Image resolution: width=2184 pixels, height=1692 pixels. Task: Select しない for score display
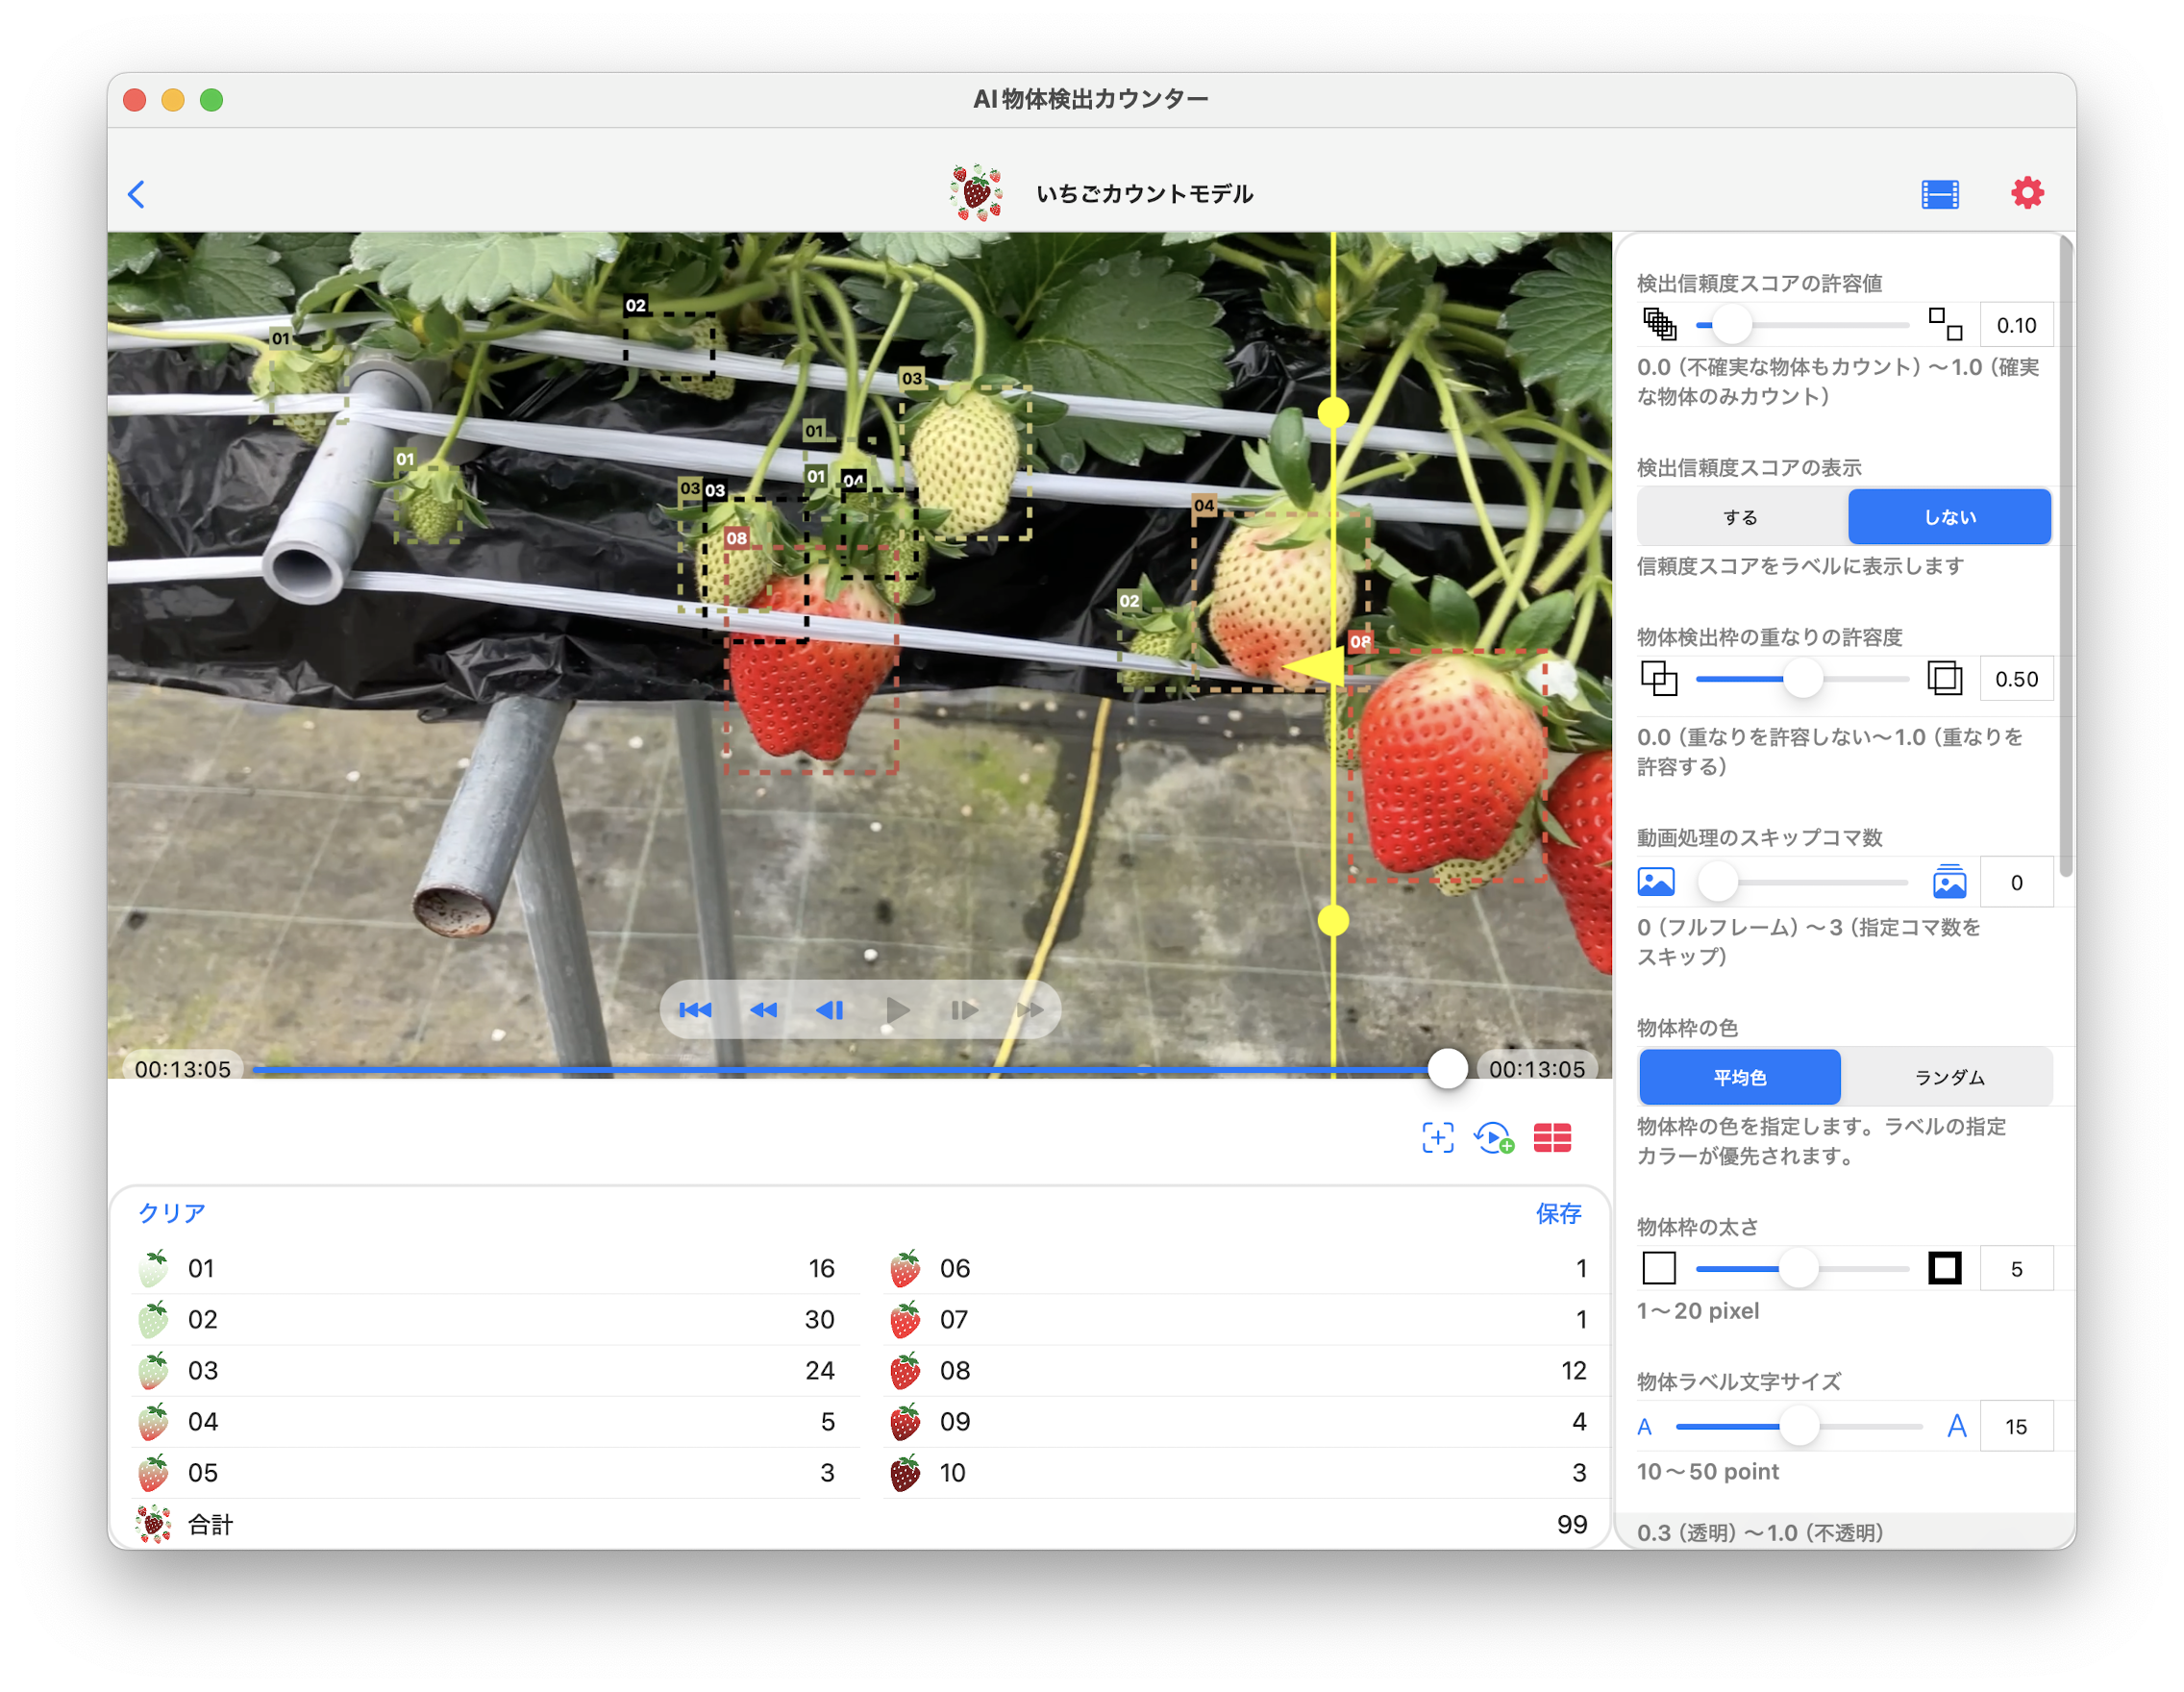tap(1949, 516)
